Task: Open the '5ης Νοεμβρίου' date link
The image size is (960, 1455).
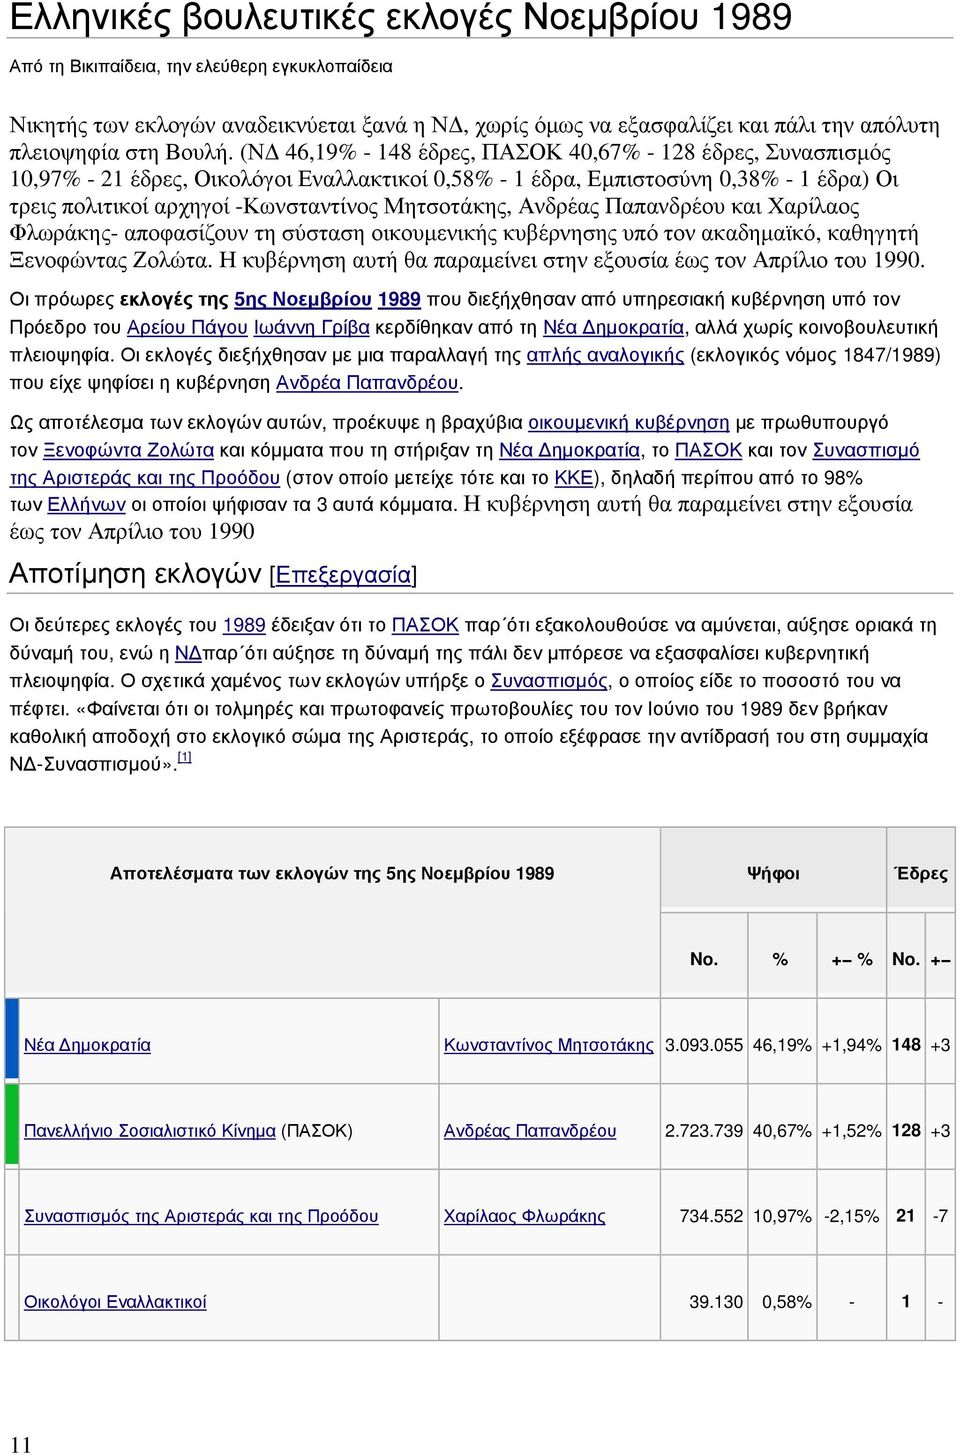Action: tap(303, 299)
